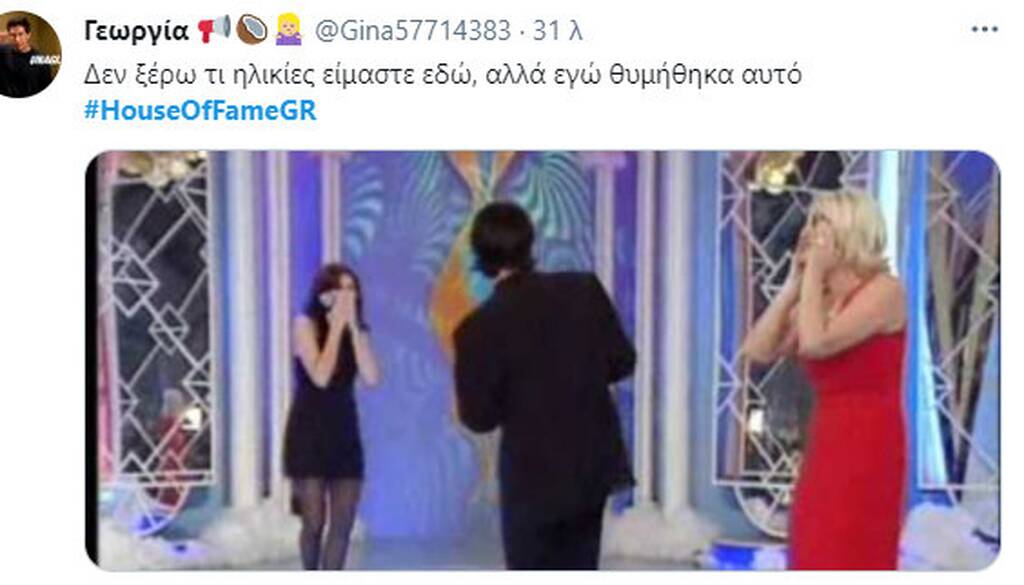Click the megaphone emoji beside the name

pos(214,29)
